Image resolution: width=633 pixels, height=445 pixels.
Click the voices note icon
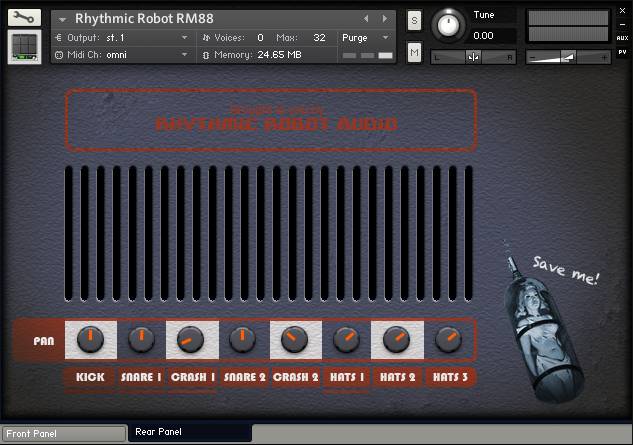pos(206,38)
